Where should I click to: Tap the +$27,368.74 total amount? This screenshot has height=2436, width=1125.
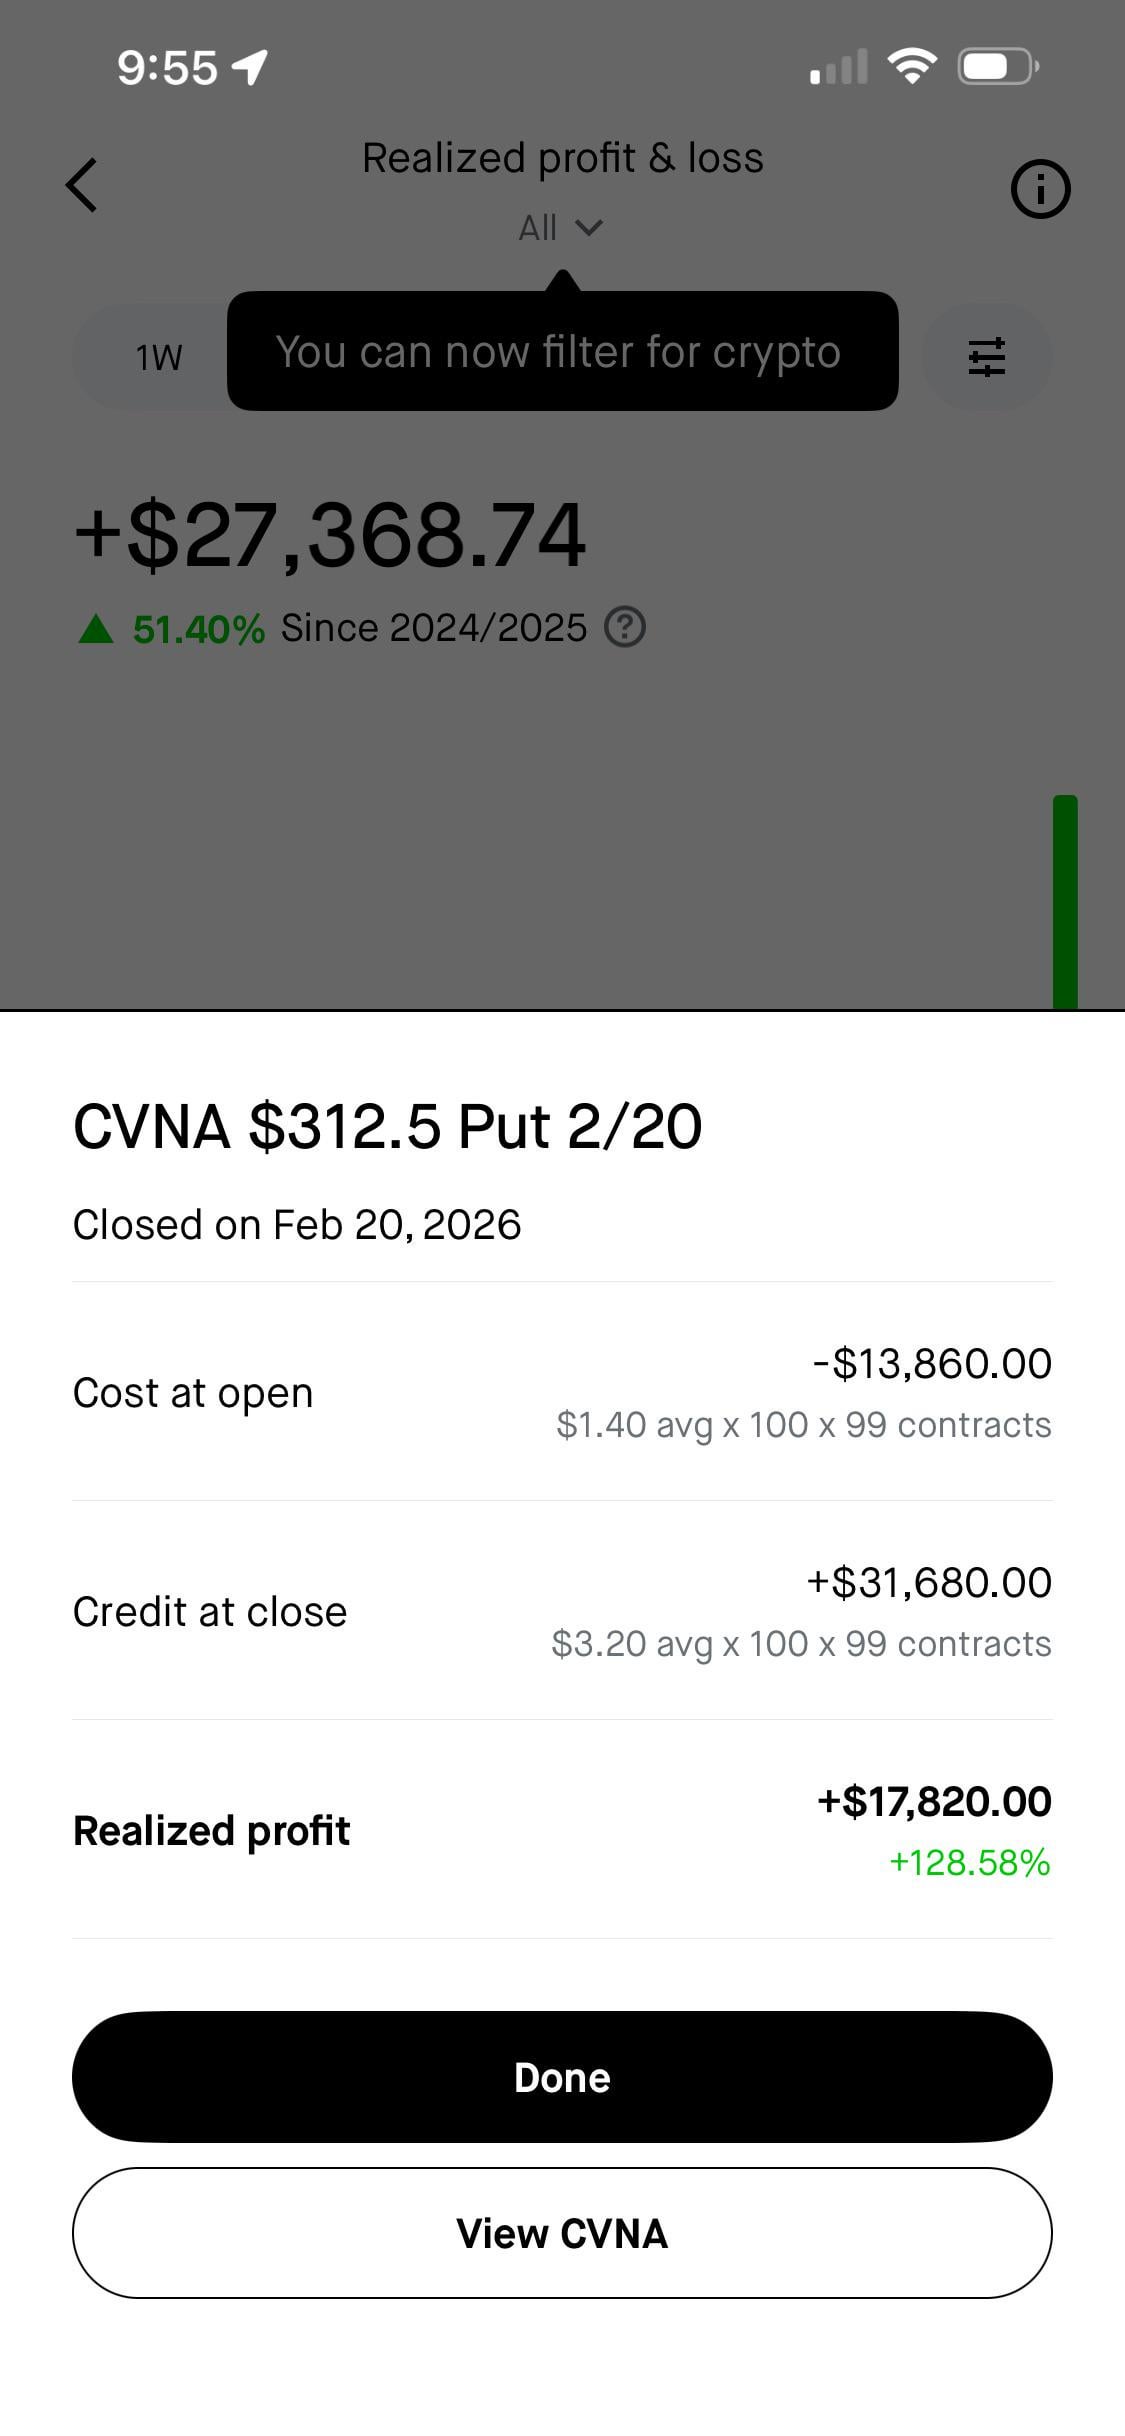[x=331, y=536]
